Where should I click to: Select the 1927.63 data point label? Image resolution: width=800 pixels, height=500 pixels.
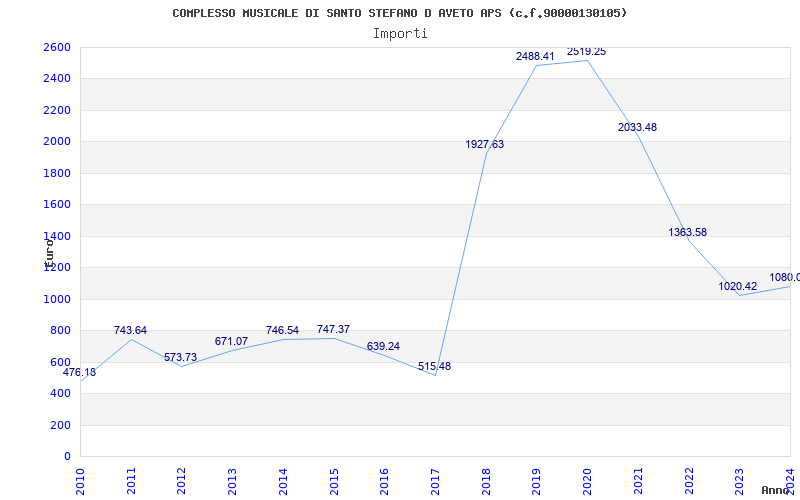485,144
